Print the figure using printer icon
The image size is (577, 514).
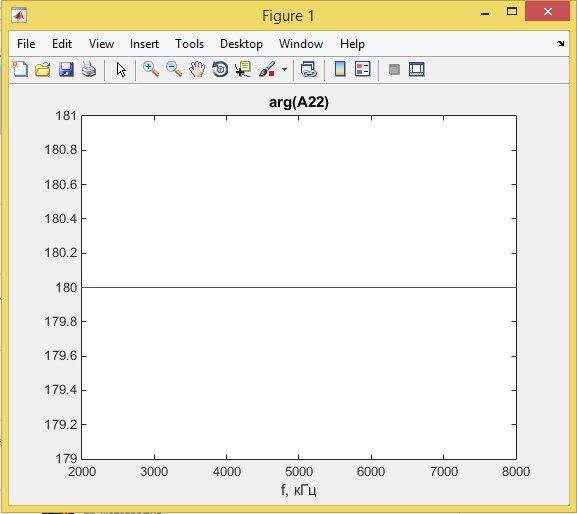point(89,69)
